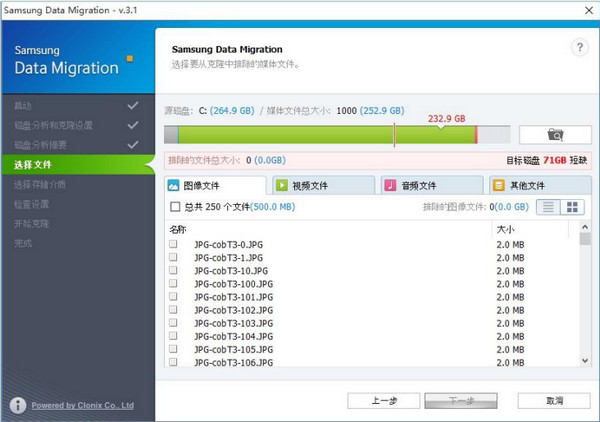Click the 下一步 next button
This screenshot has width=600, height=422.
click(461, 401)
